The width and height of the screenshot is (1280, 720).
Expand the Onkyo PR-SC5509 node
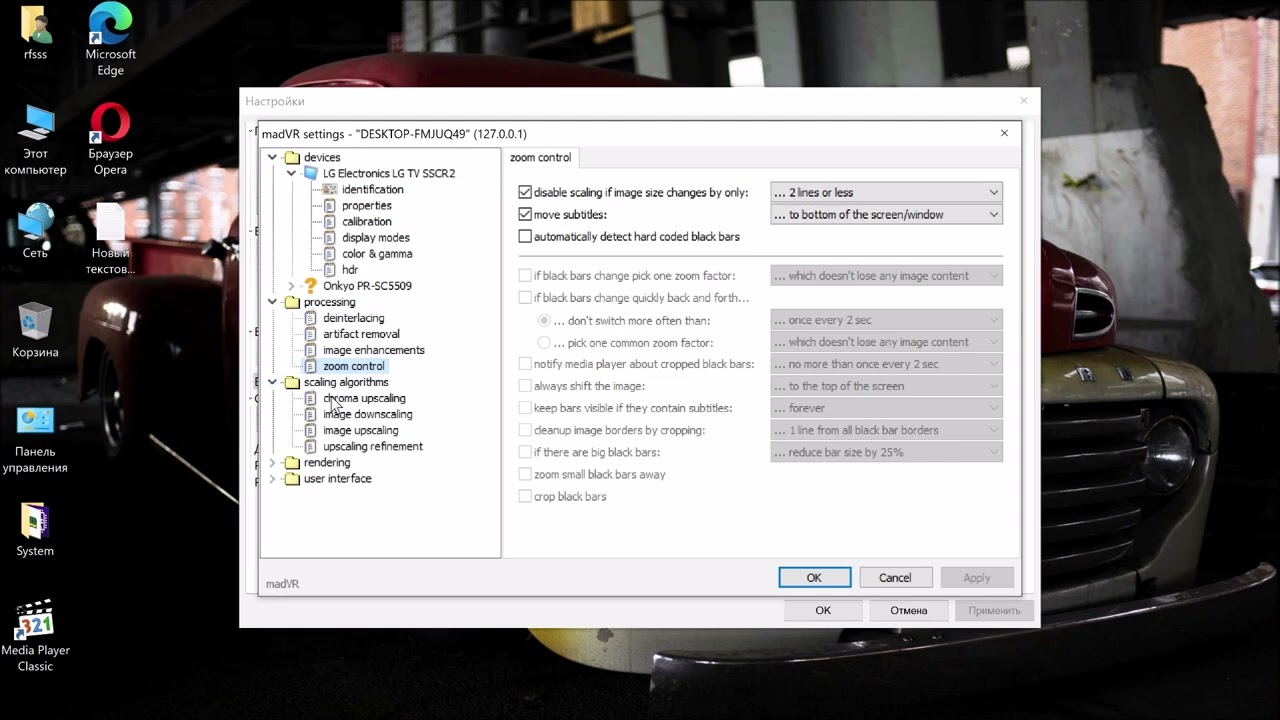[x=291, y=286]
